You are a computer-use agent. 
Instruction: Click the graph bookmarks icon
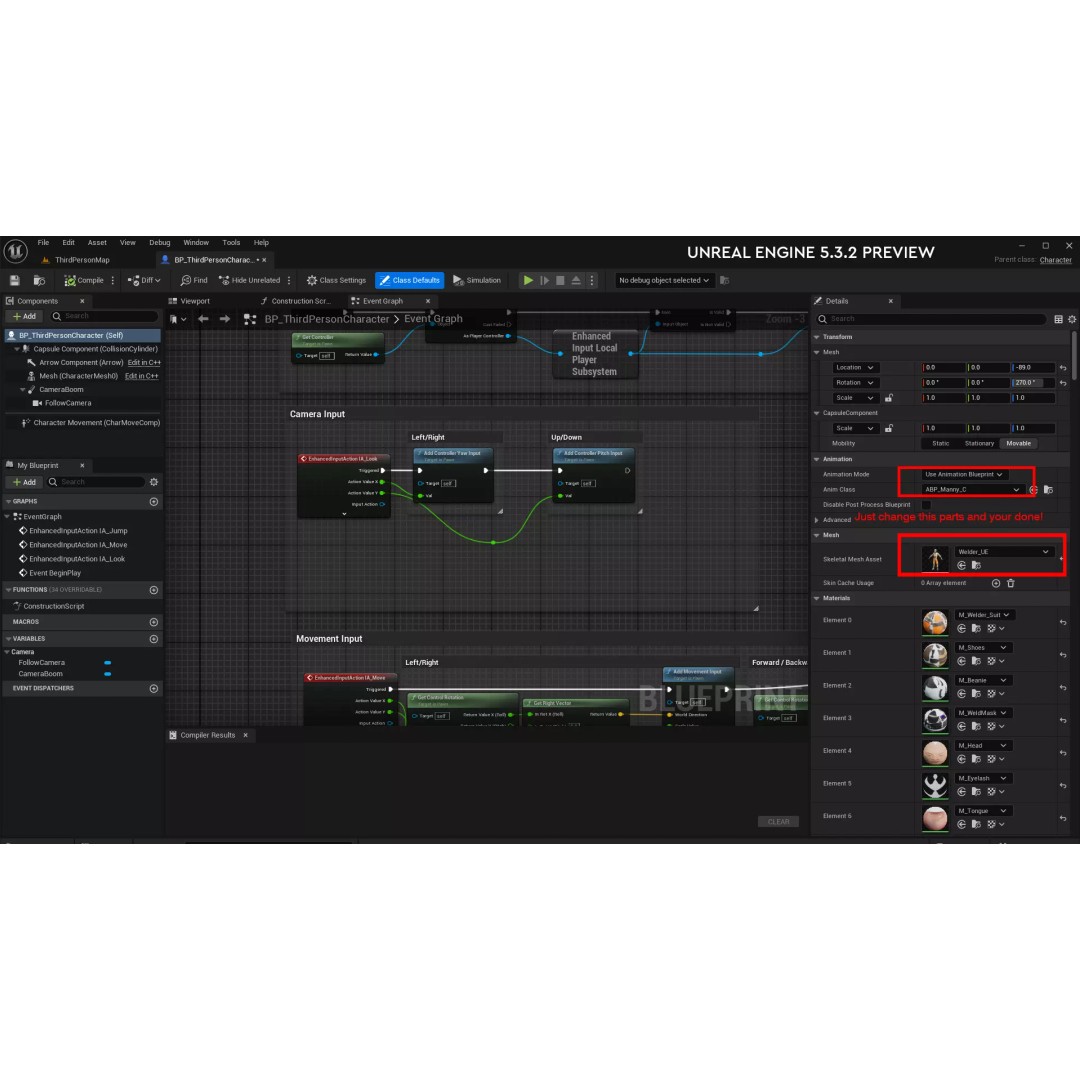point(178,319)
